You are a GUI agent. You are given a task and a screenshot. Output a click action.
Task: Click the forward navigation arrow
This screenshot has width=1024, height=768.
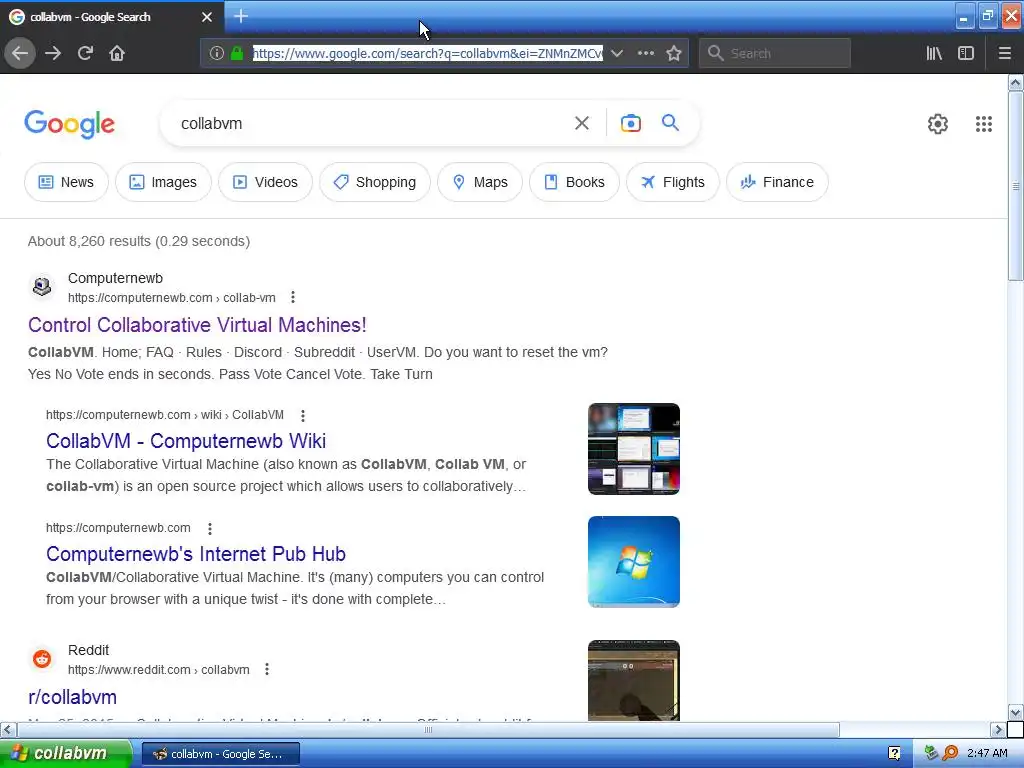click(53, 53)
